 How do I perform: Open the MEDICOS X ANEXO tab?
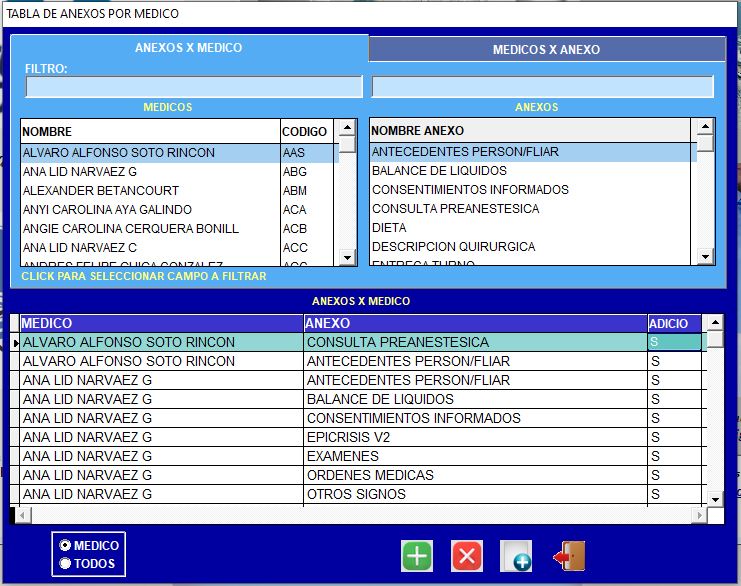pyautogui.click(x=547, y=50)
